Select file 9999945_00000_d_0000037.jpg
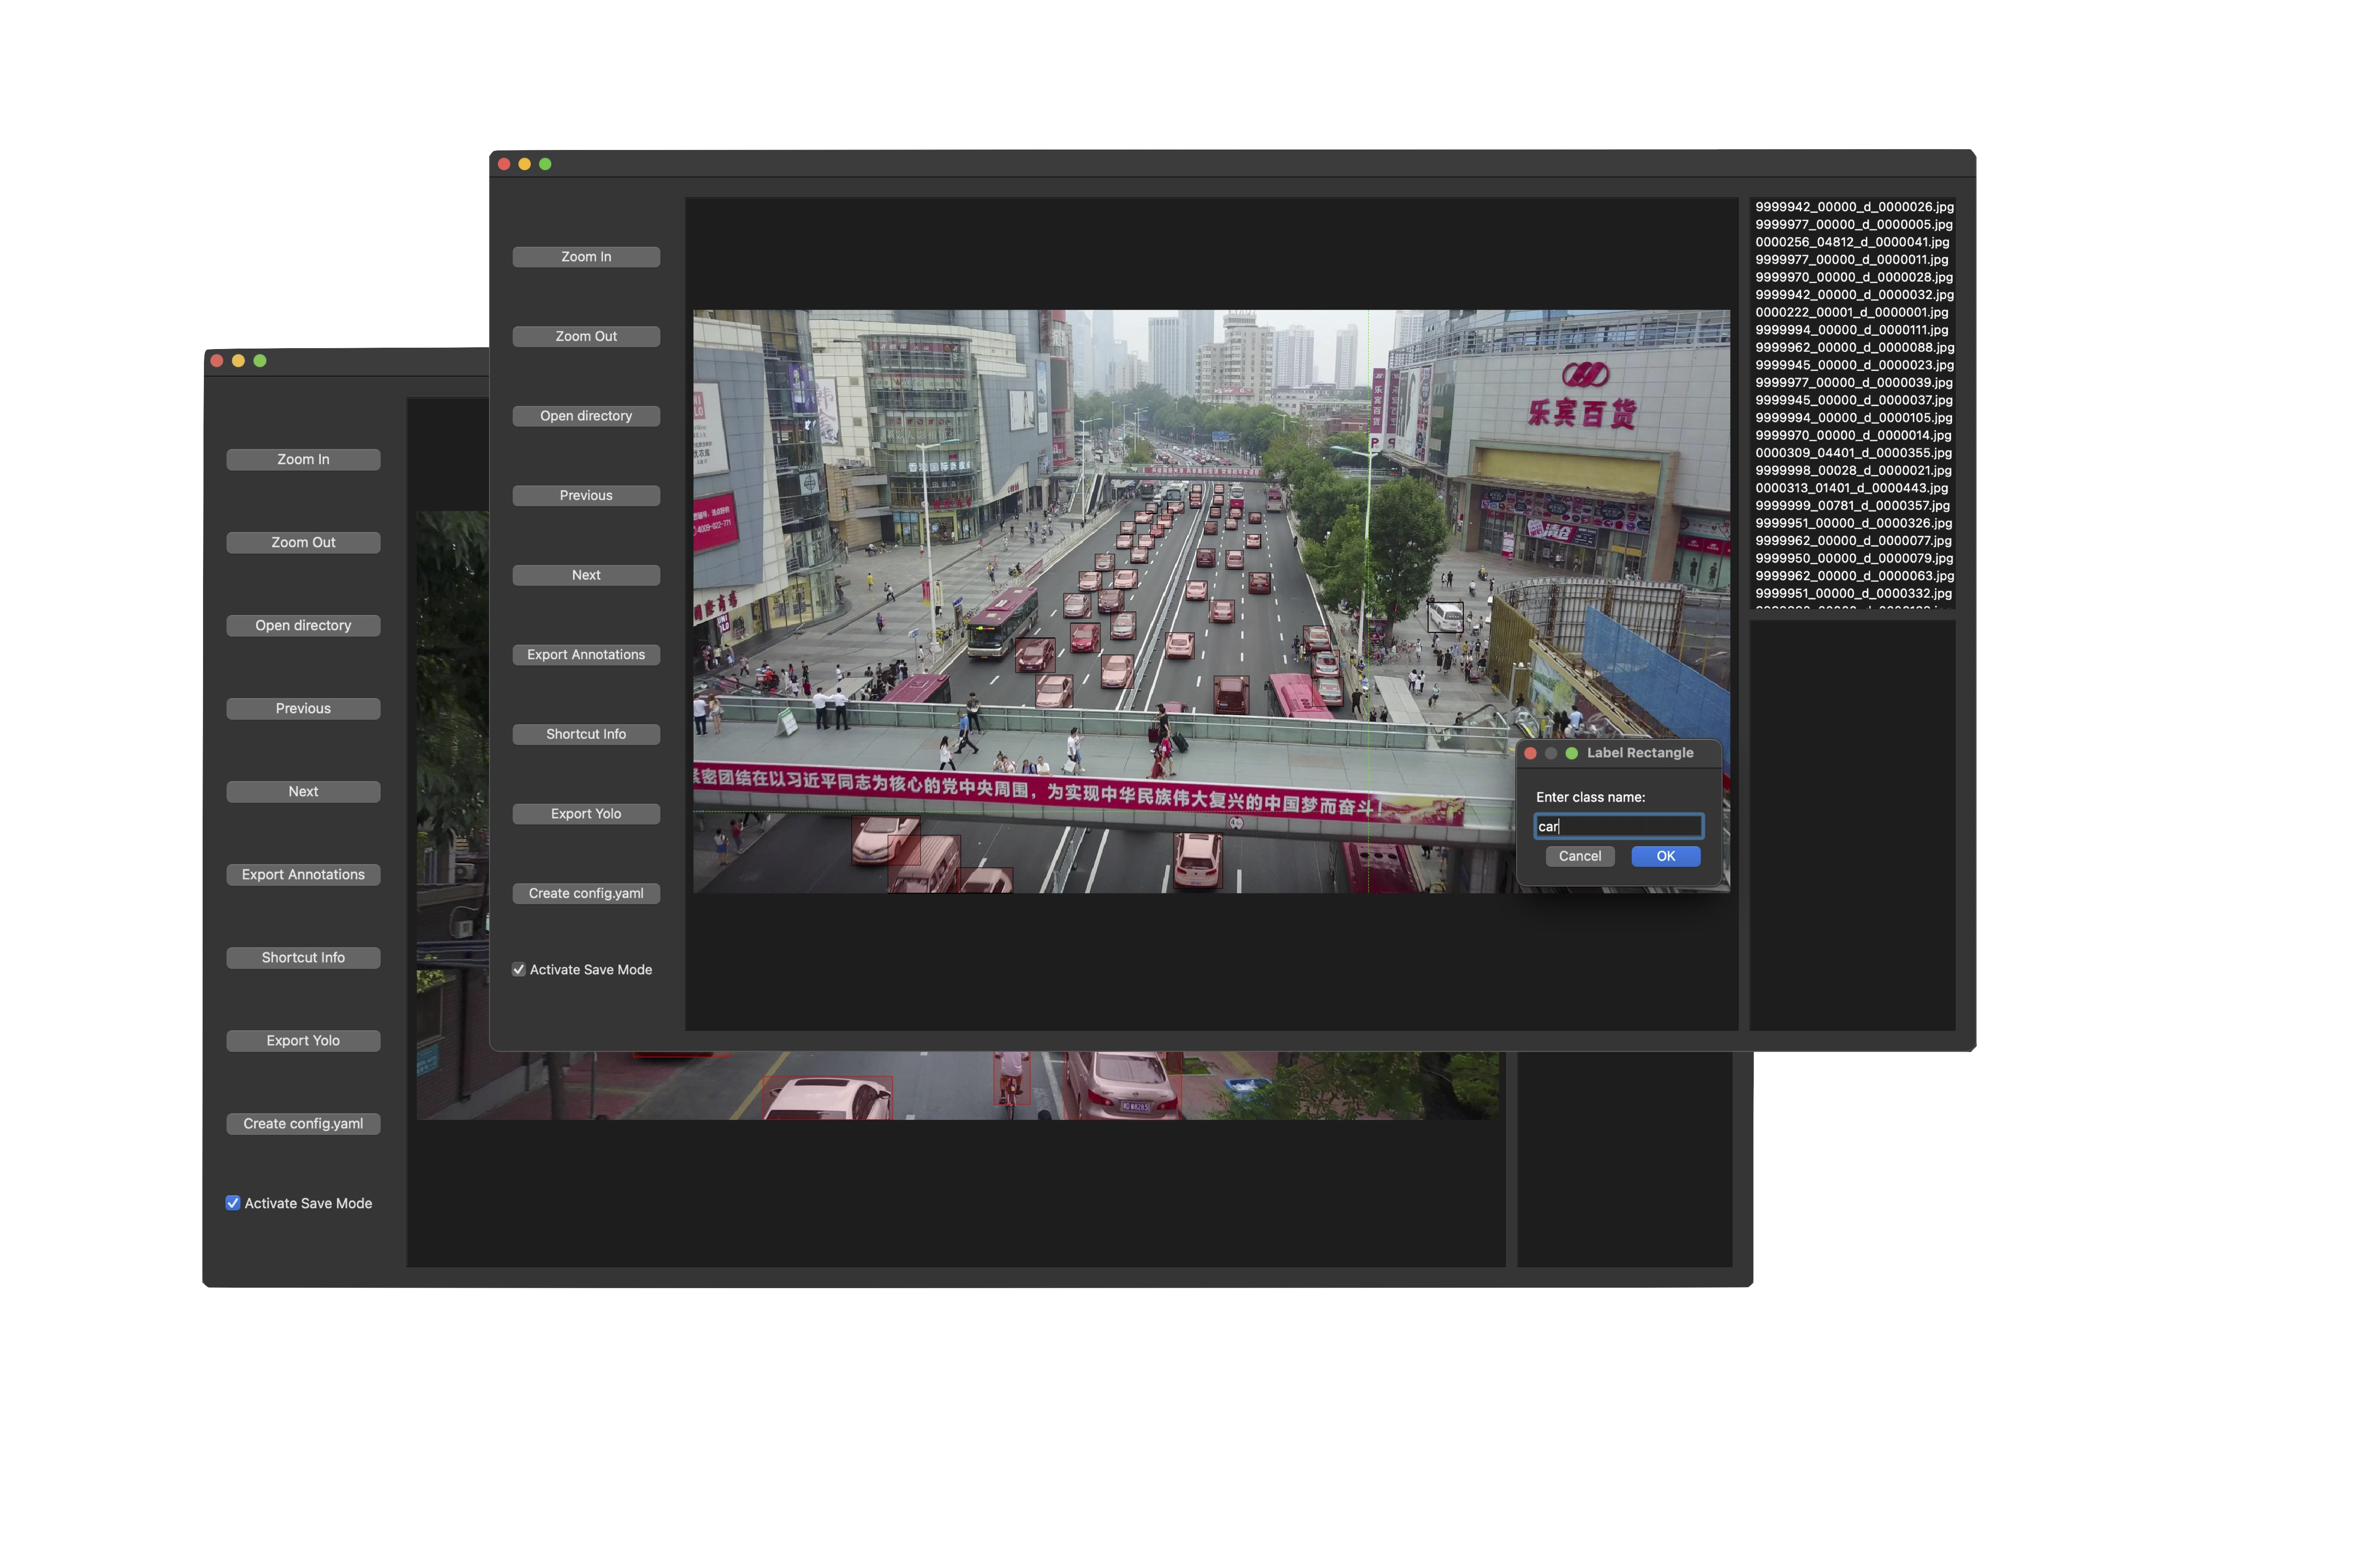This screenshot has width=2380, height=1547. click(x=1853, y=400)
